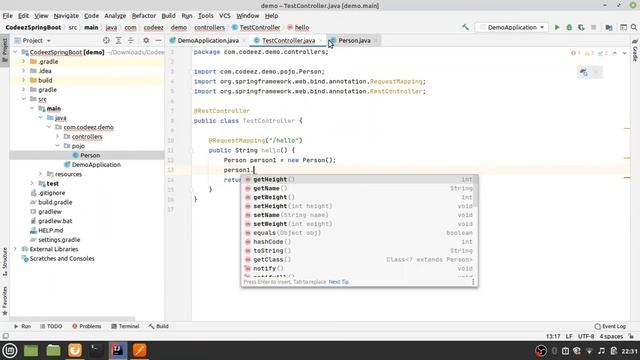Open the system start menu button

(x=9, y=350)
